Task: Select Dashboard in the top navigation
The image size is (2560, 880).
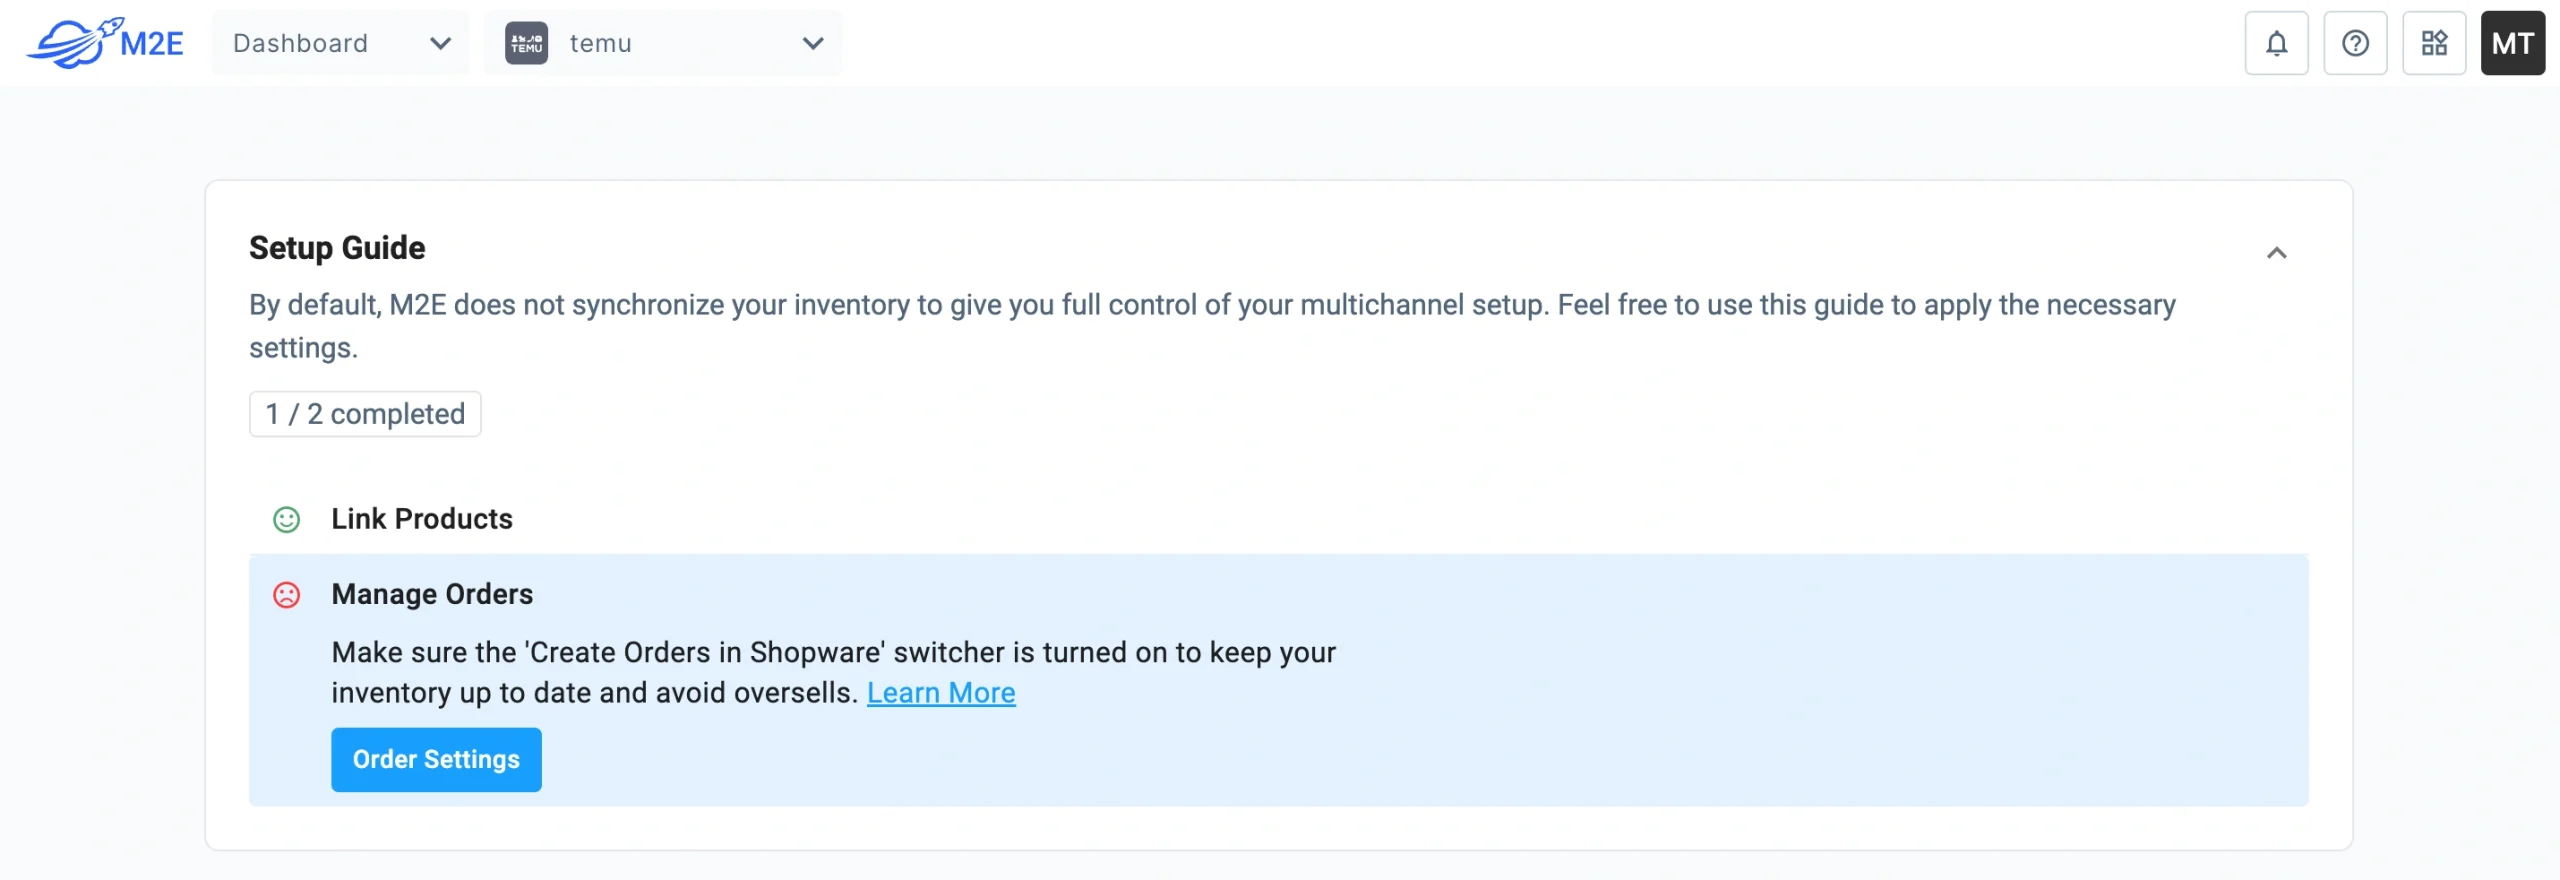Action: [x=299, y=43]
